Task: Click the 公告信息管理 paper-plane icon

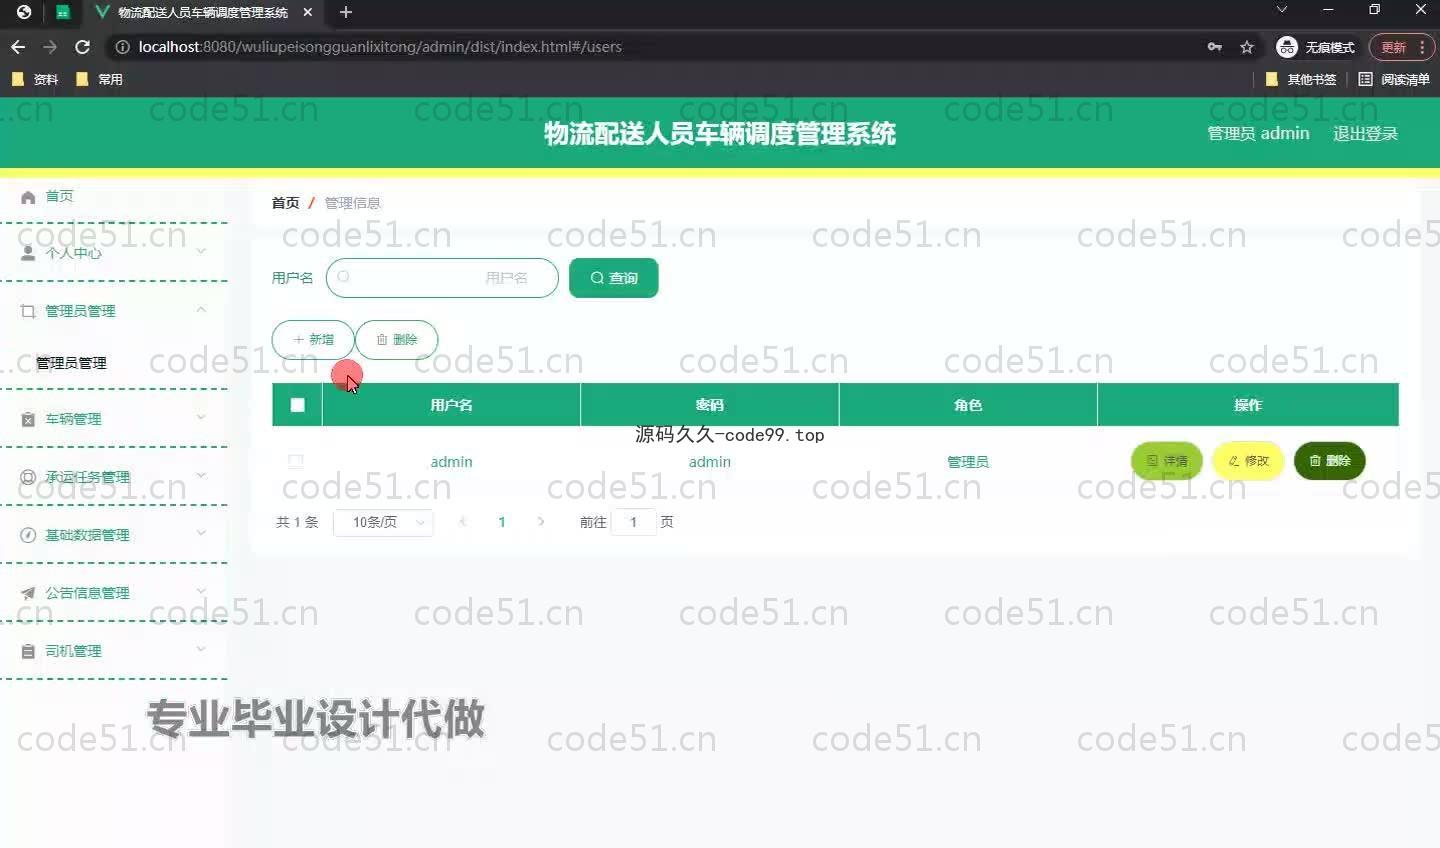Action: pyautogui.click(x=28, y=593)
